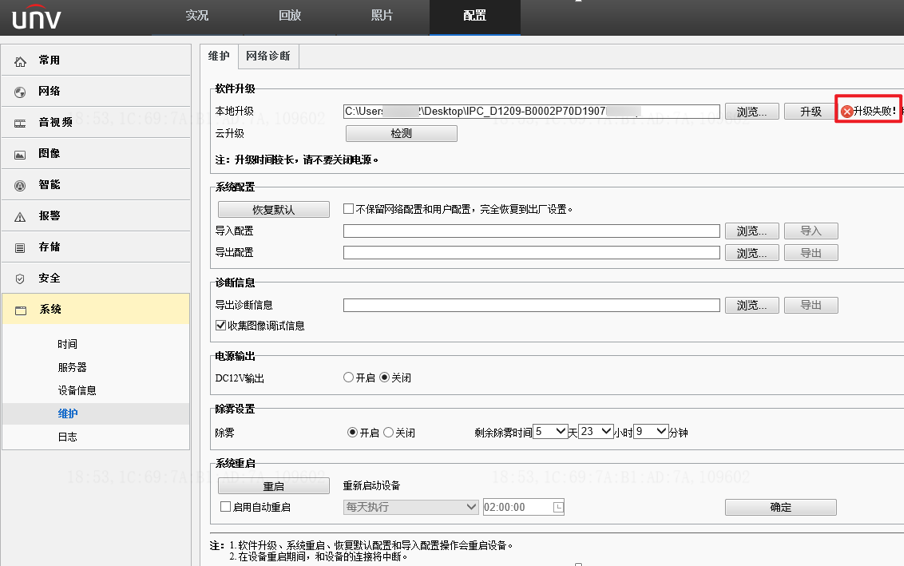Open the 报警 menu section

click(96, 216)
